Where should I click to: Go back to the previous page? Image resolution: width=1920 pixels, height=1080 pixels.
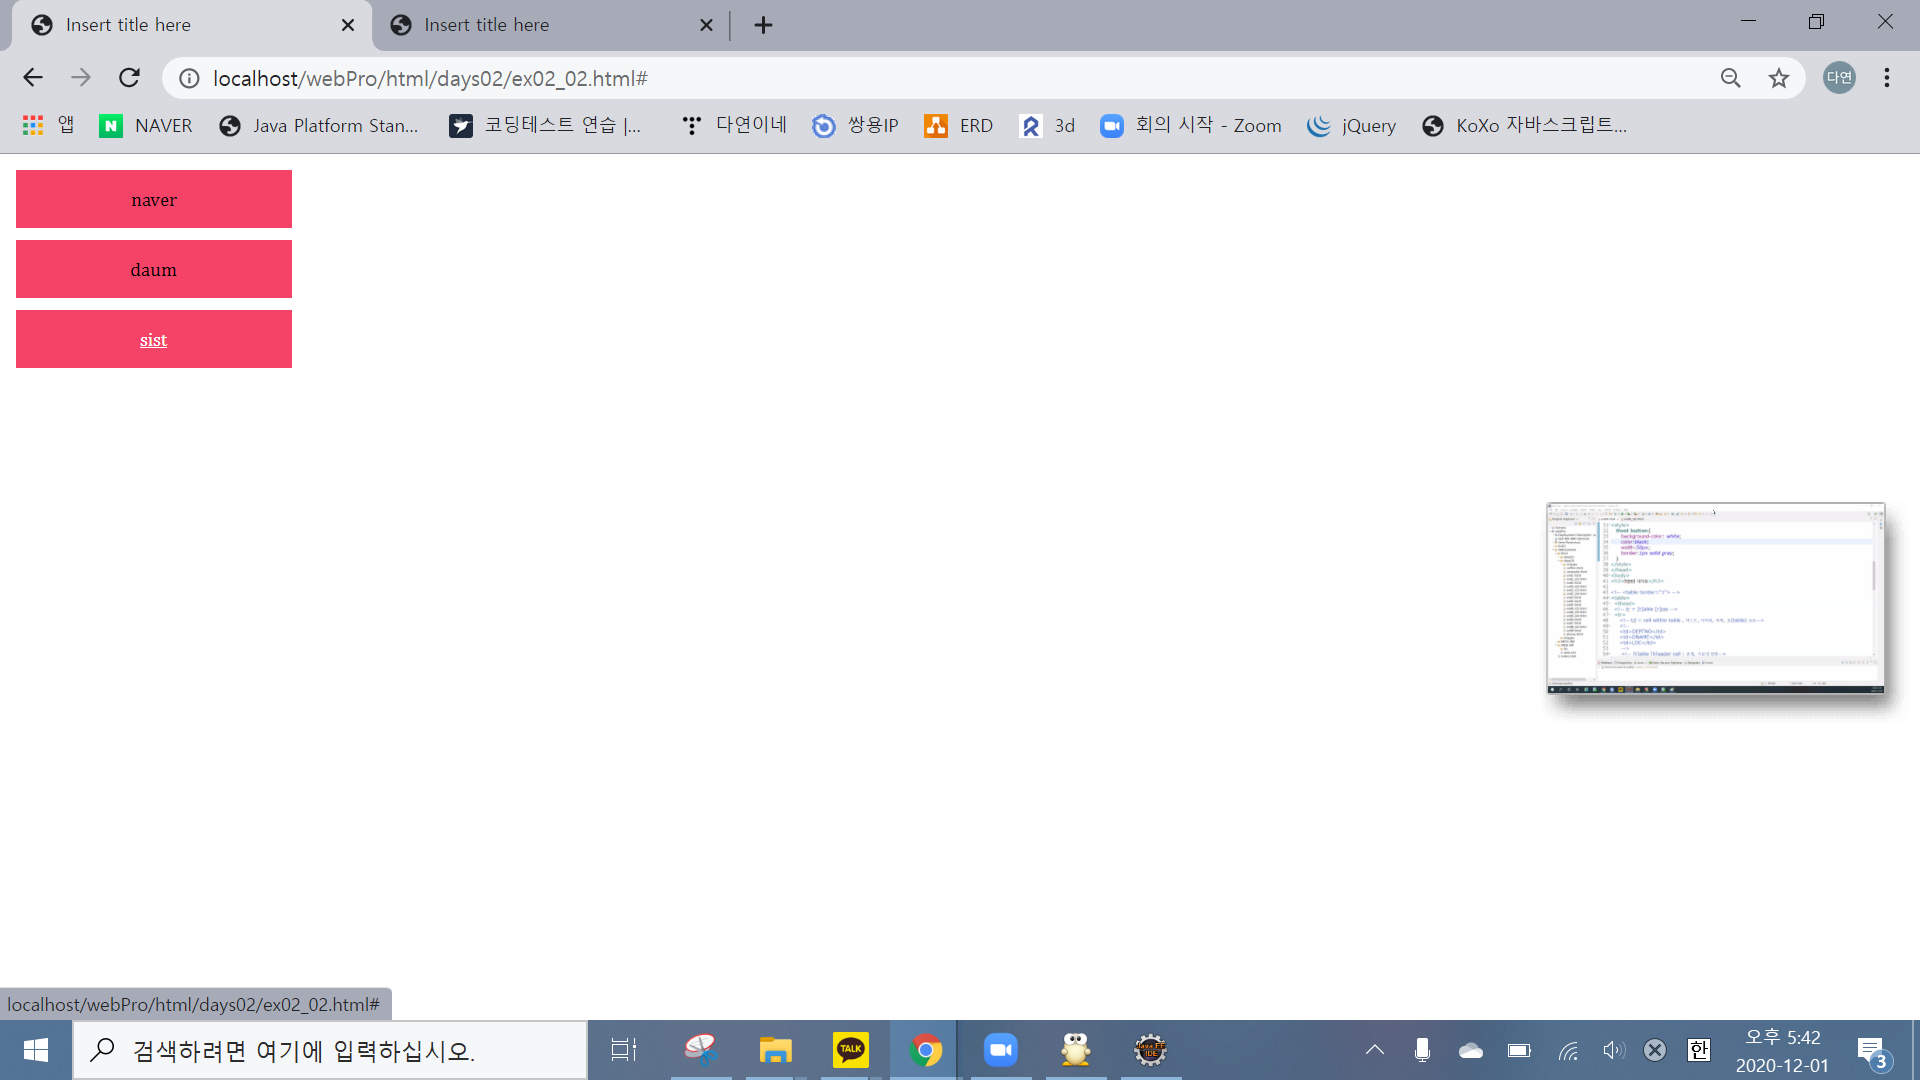point(33,78)
